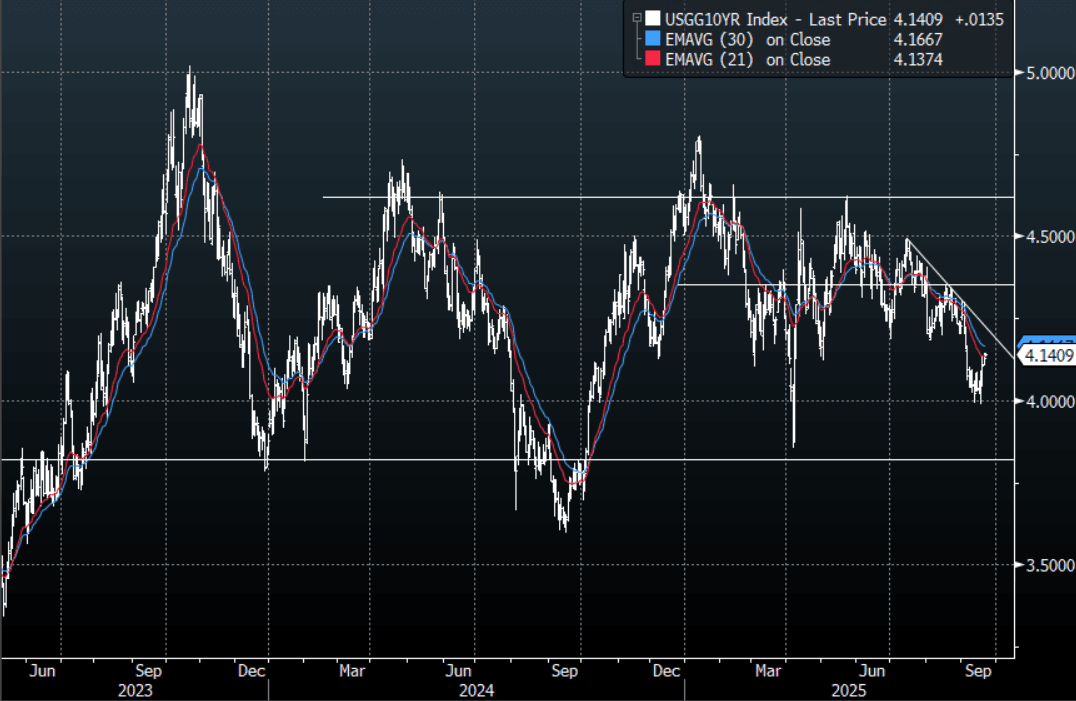Click the 3.5000 y-axis label
The width and height of the screenshot is (1076, 701).
1046,565
